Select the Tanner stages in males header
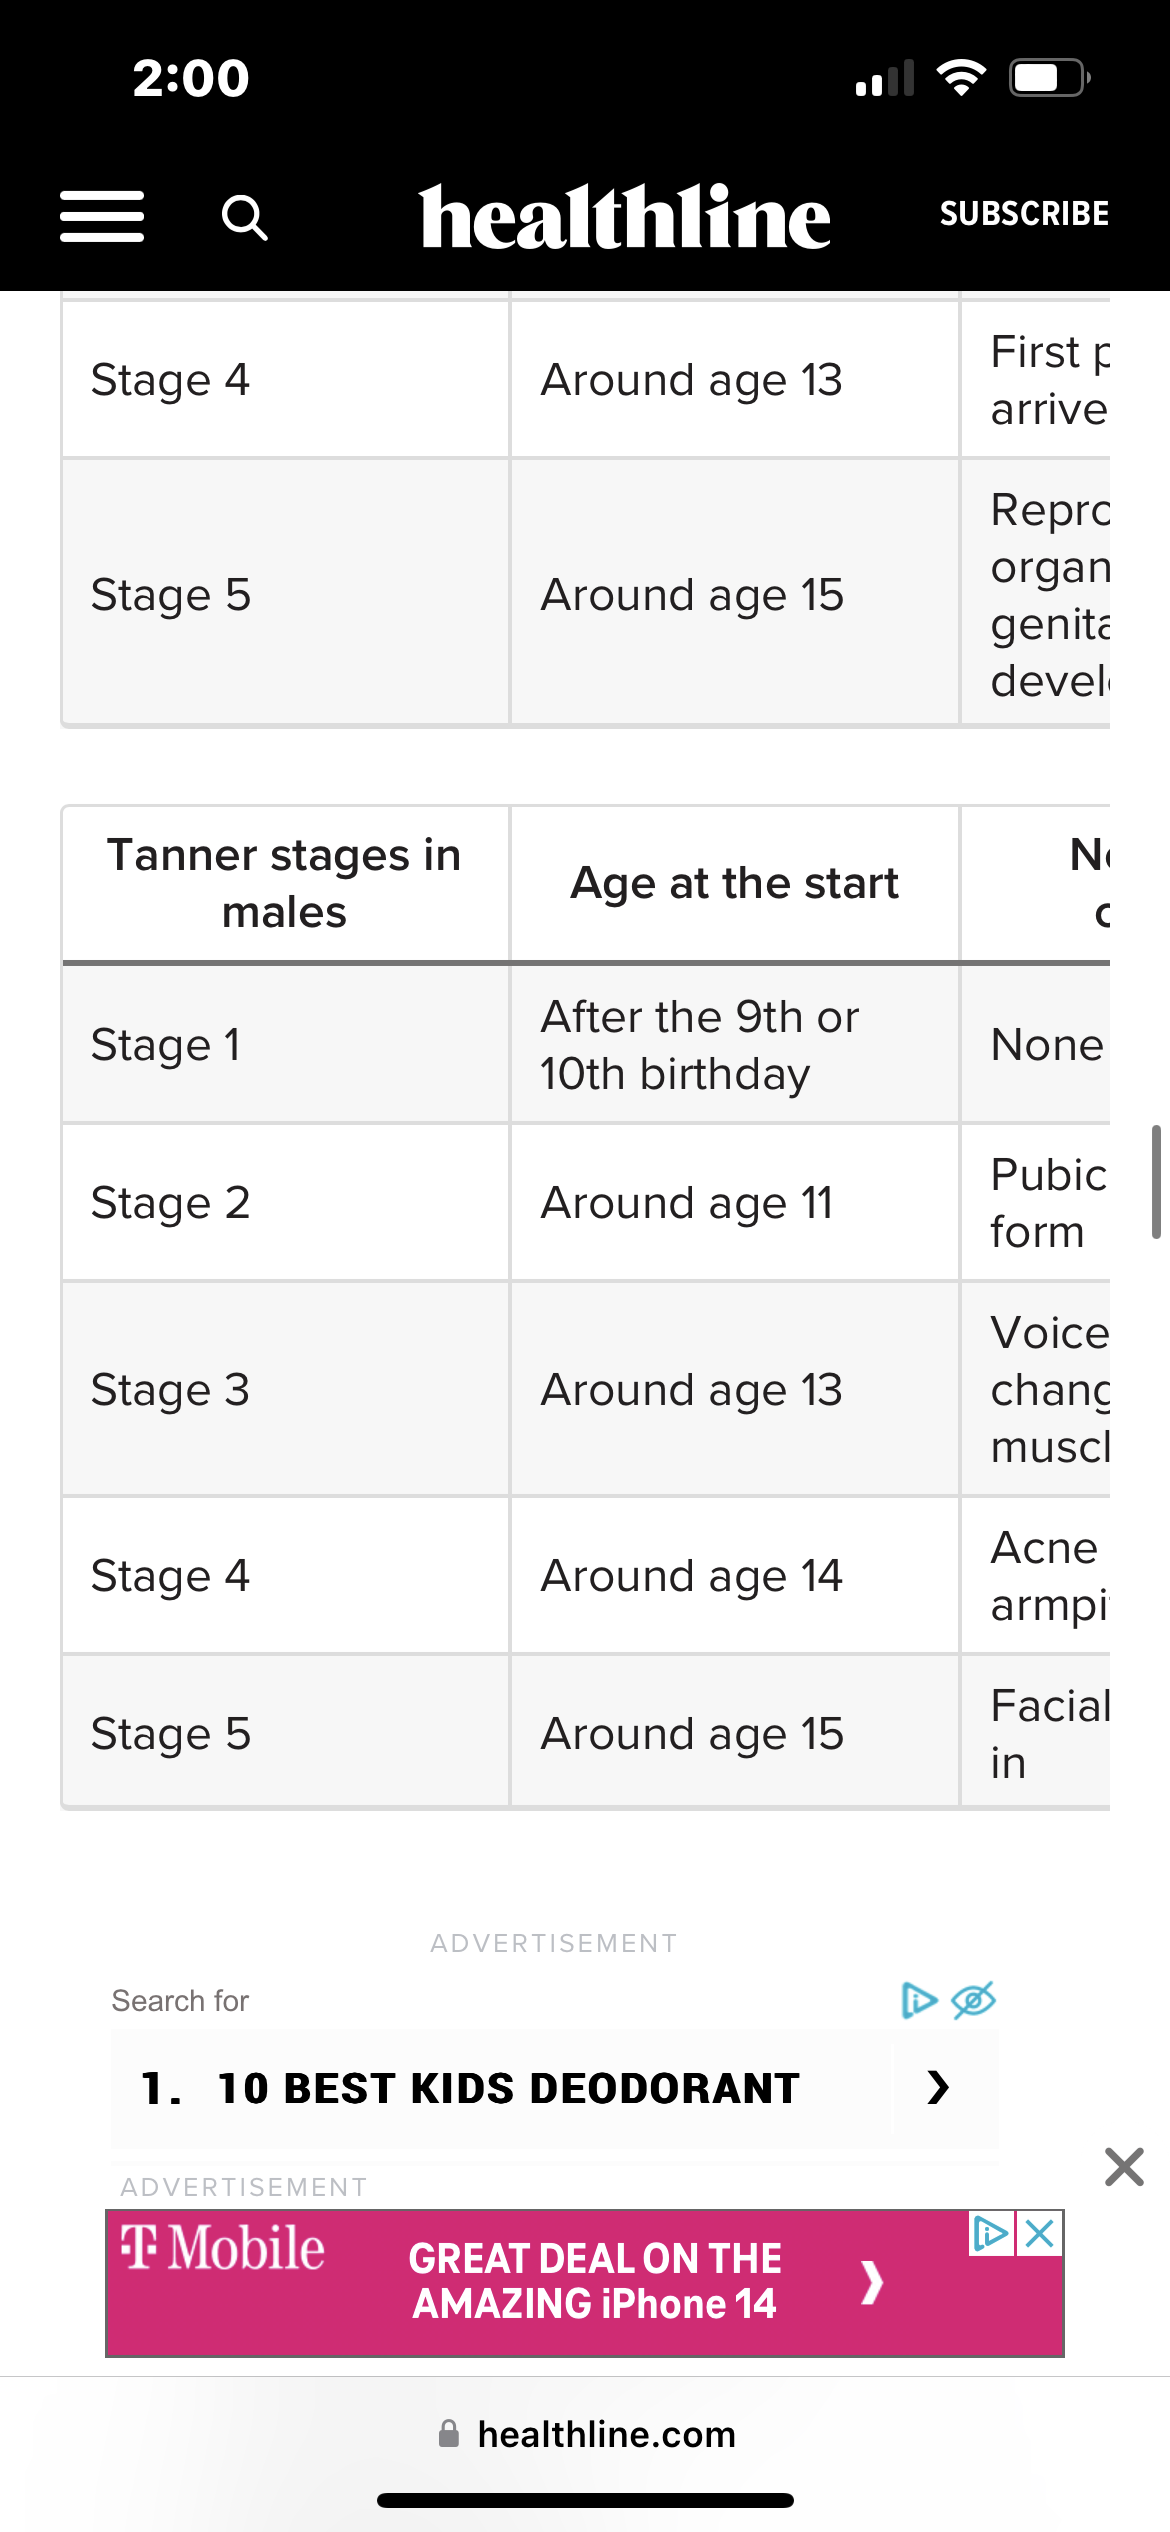 pyautogui.click(x=285, y=884)
